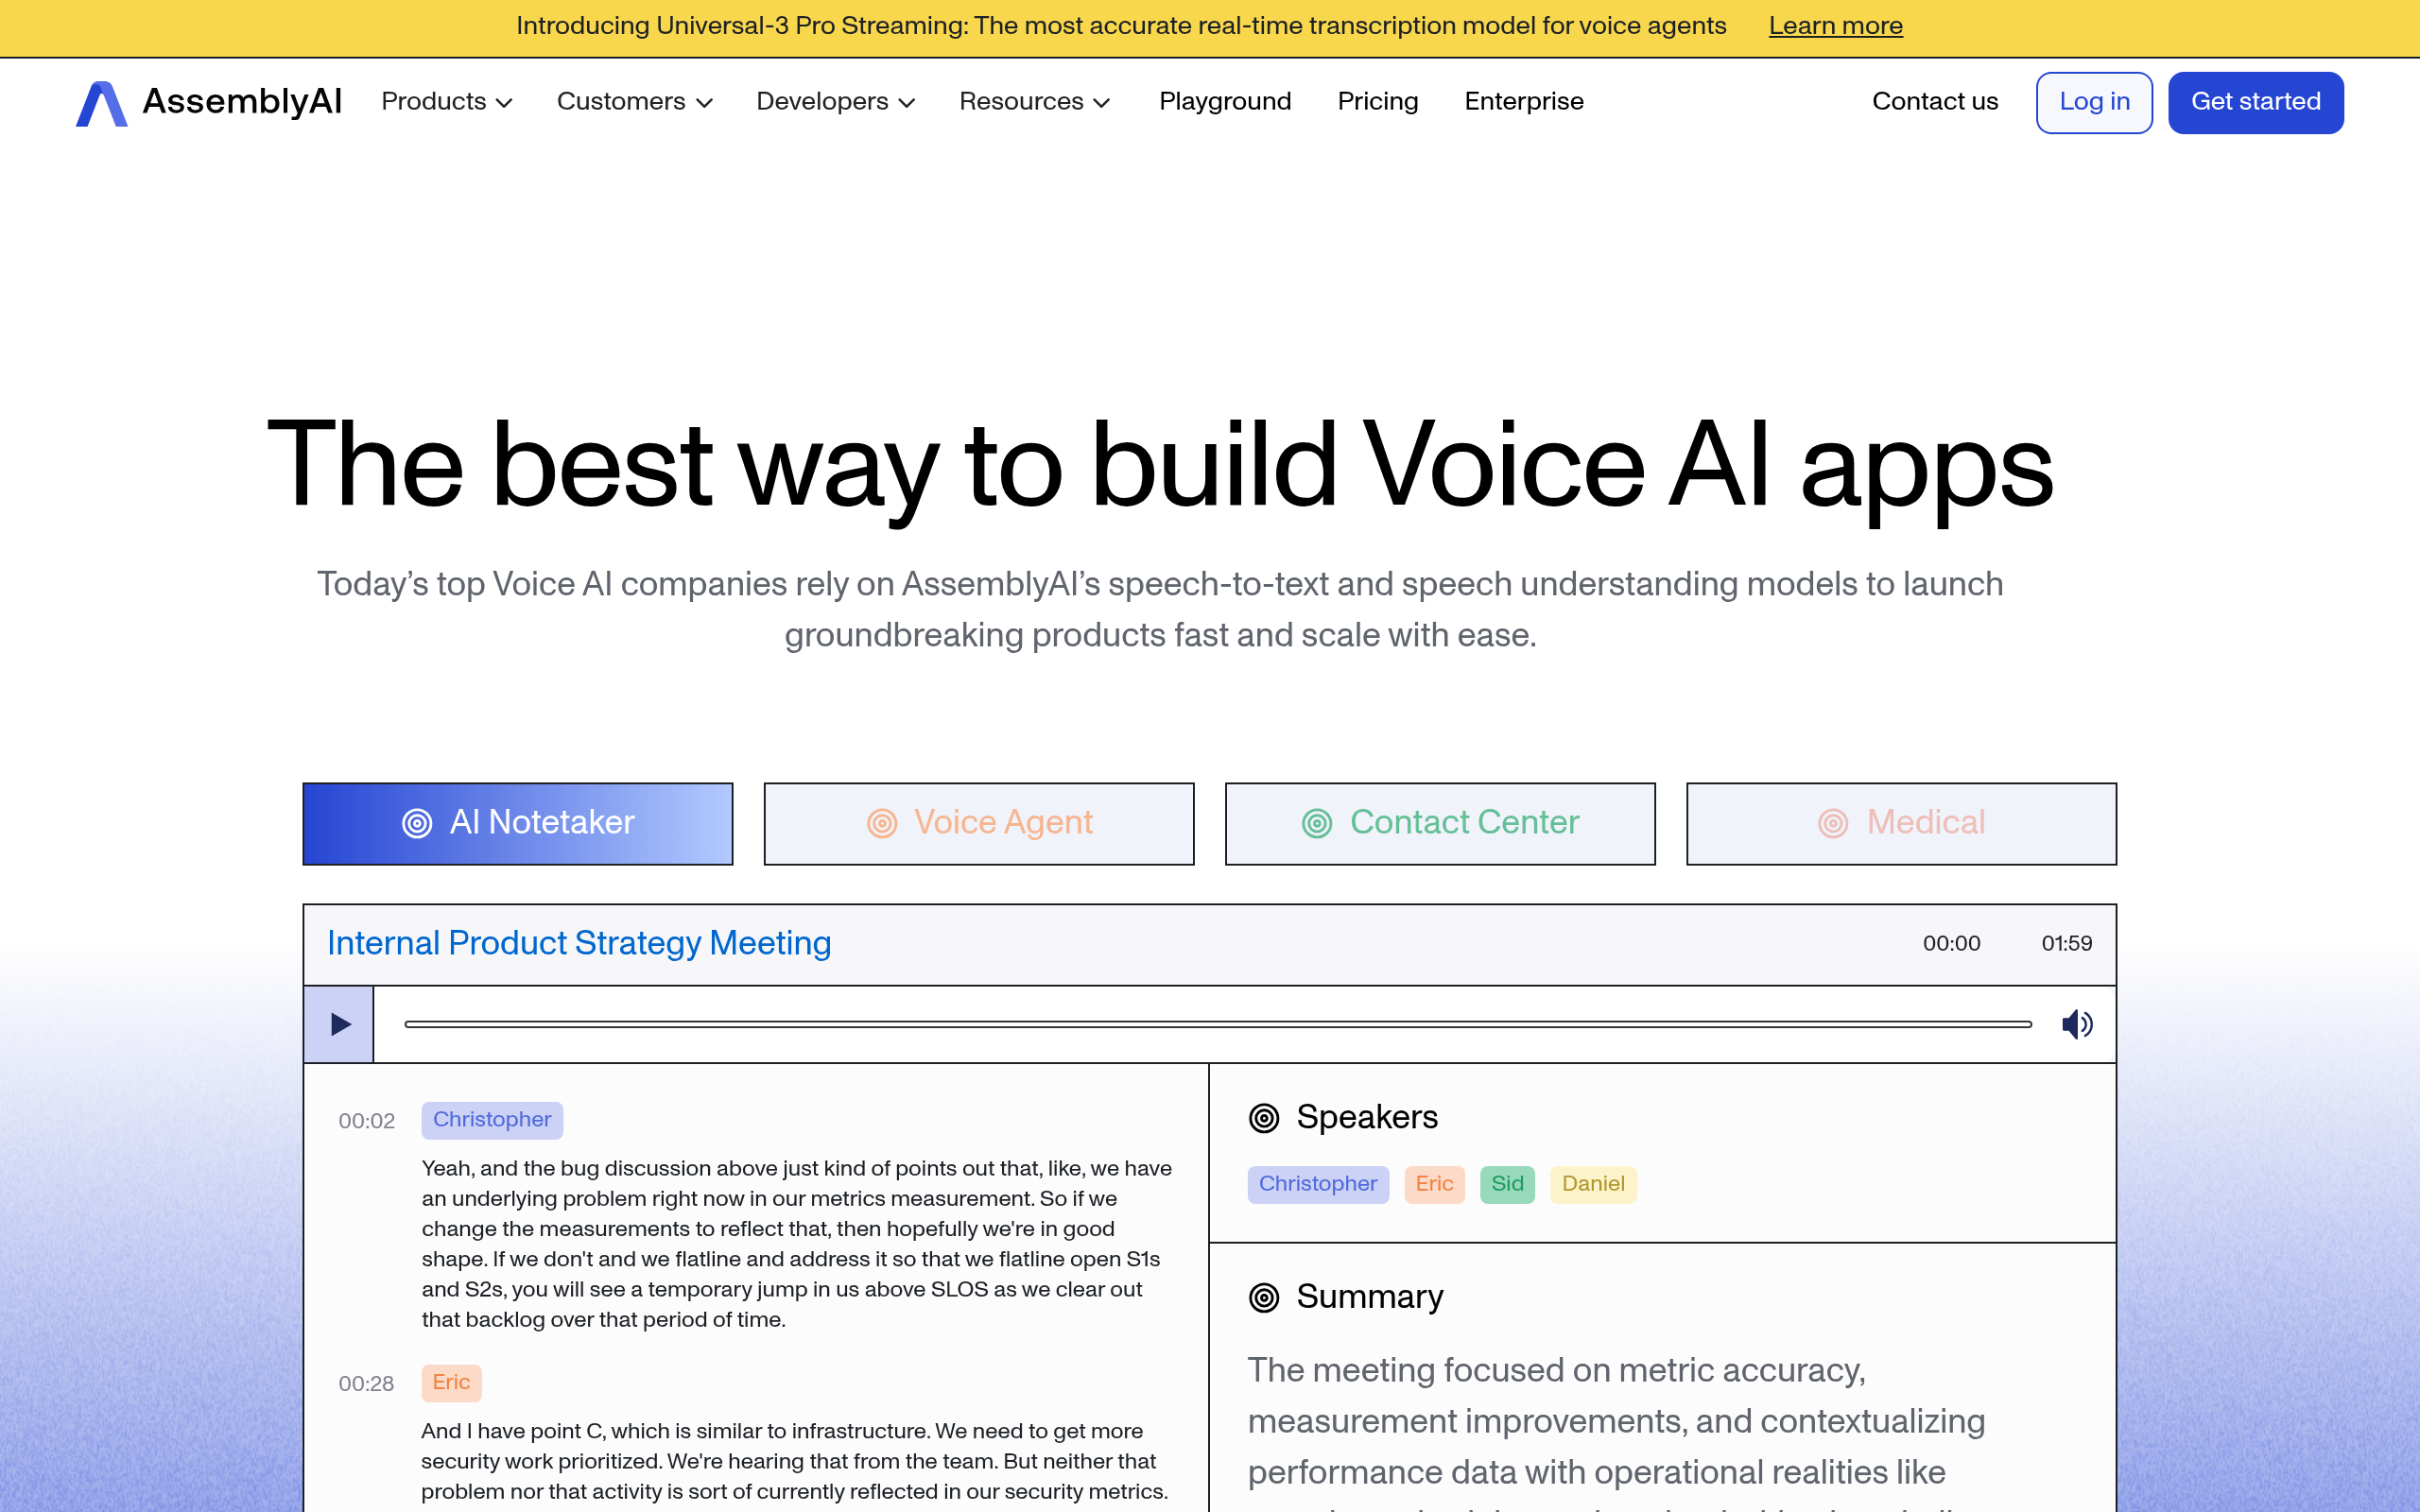Open the Products dropdown menu

tap(446, 101)
